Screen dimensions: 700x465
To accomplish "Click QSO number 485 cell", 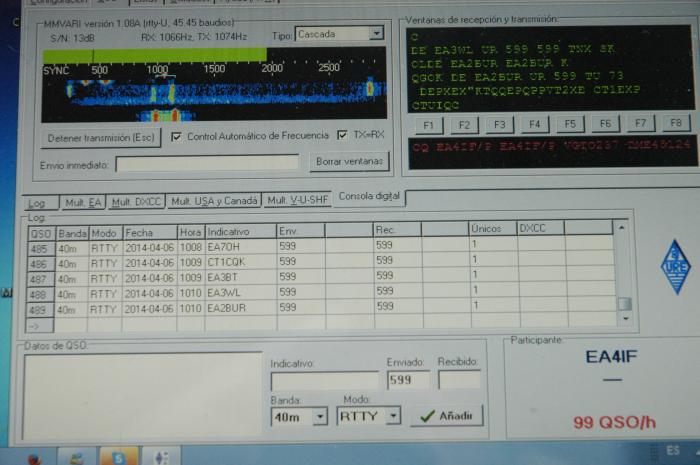I will click(x=41, y=249).
